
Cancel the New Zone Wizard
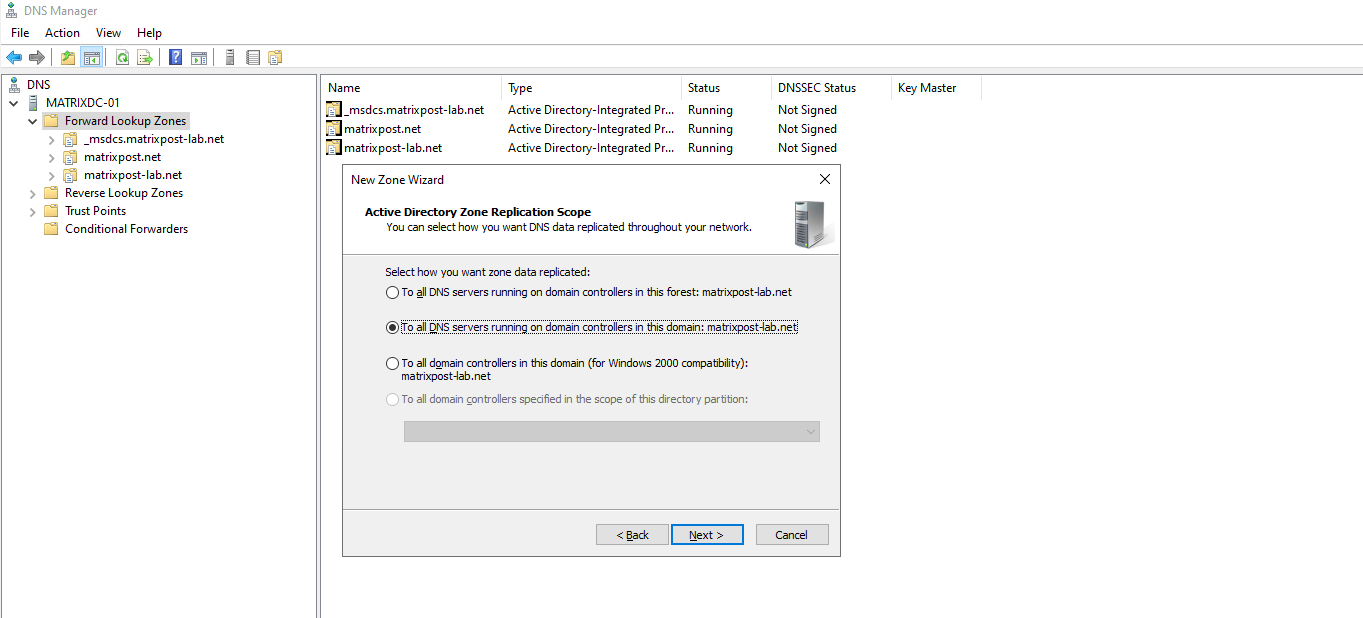tap(792, 535)
